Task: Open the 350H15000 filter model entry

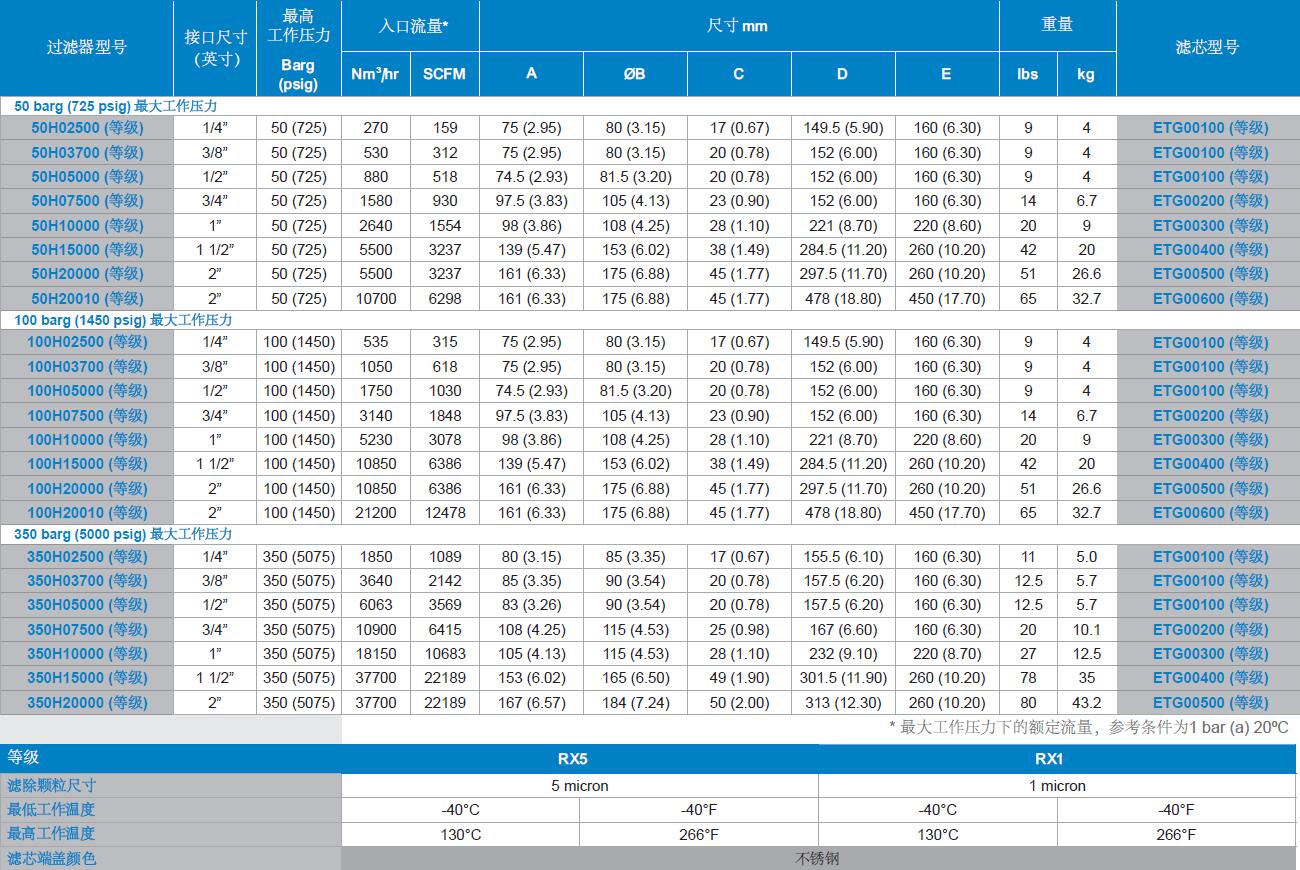Action: (x=87, y=678)
